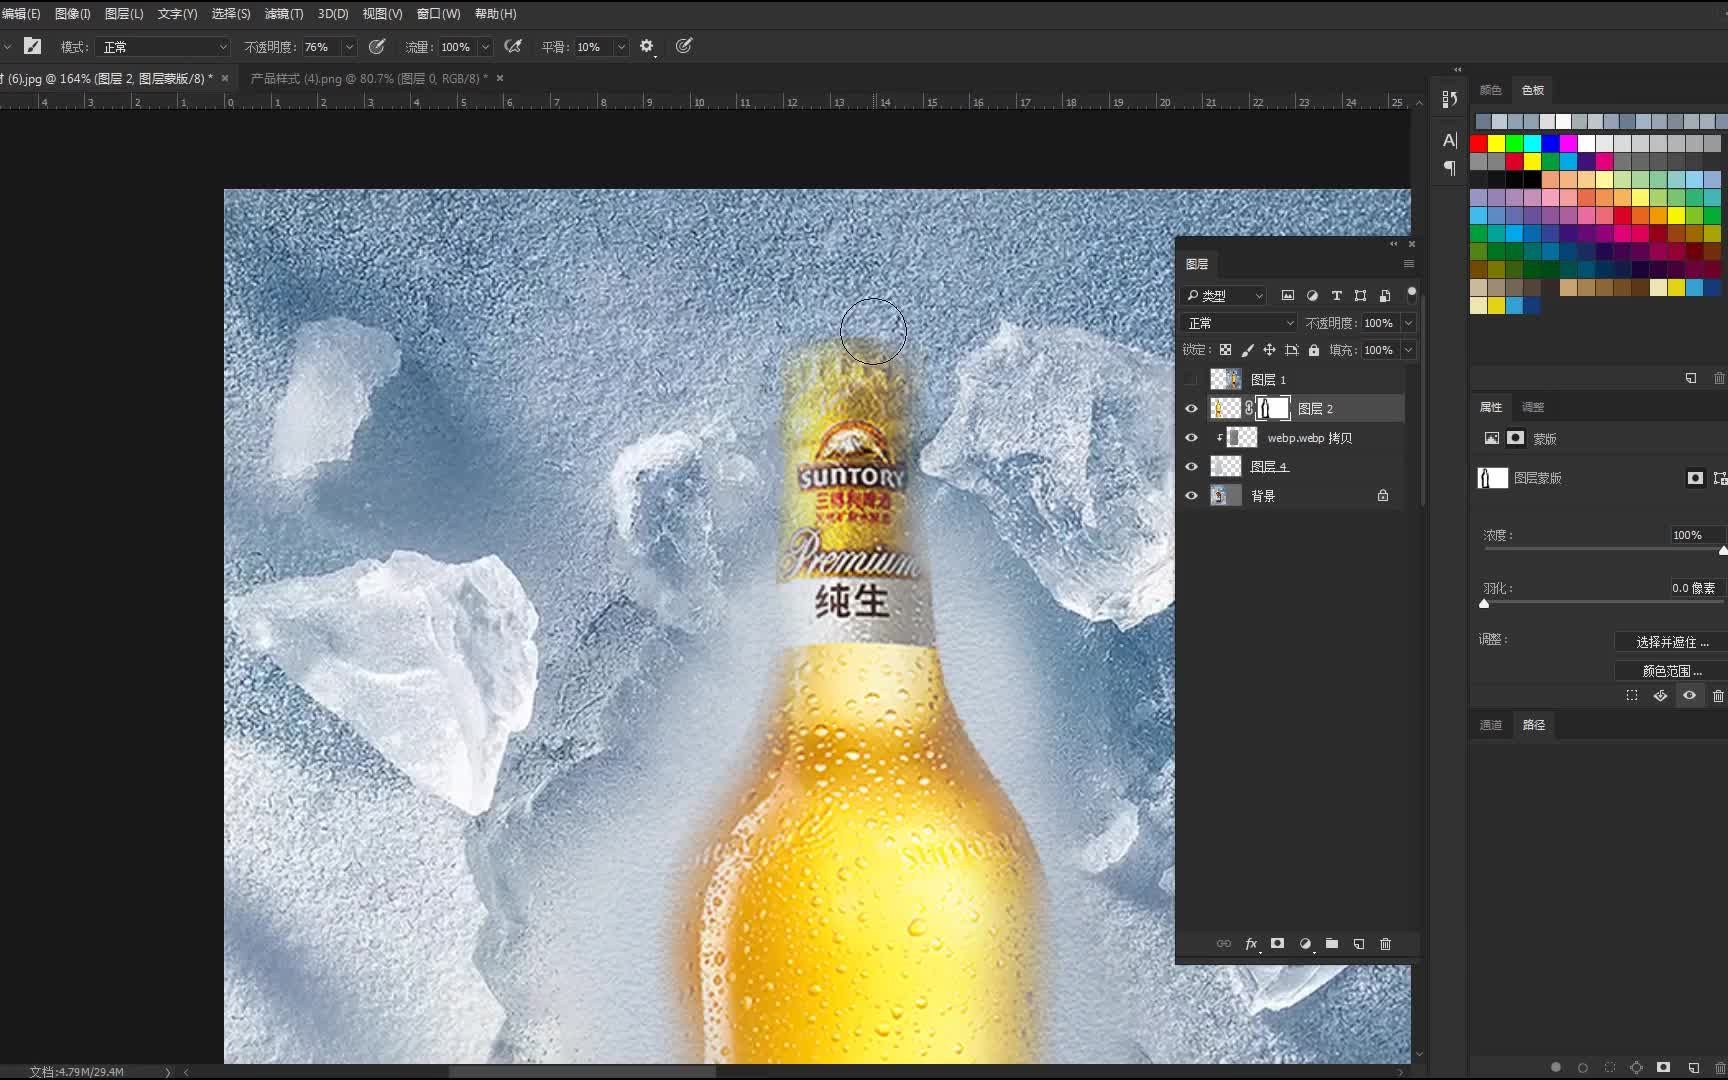Lock layer position icon
The width and height of the screenshot is (1728, 1080).
pos(1269,350)
